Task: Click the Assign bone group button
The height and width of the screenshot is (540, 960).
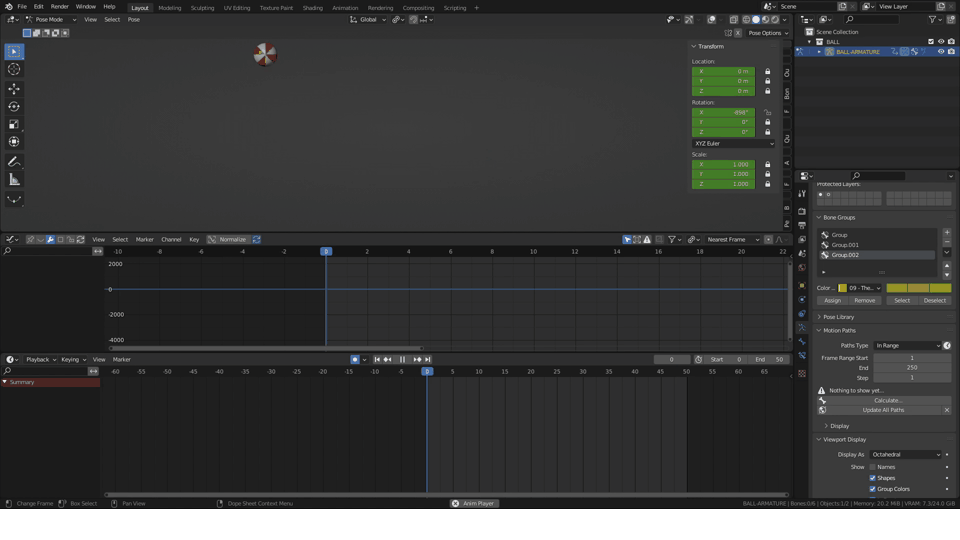Action: (x=832, y=301)
